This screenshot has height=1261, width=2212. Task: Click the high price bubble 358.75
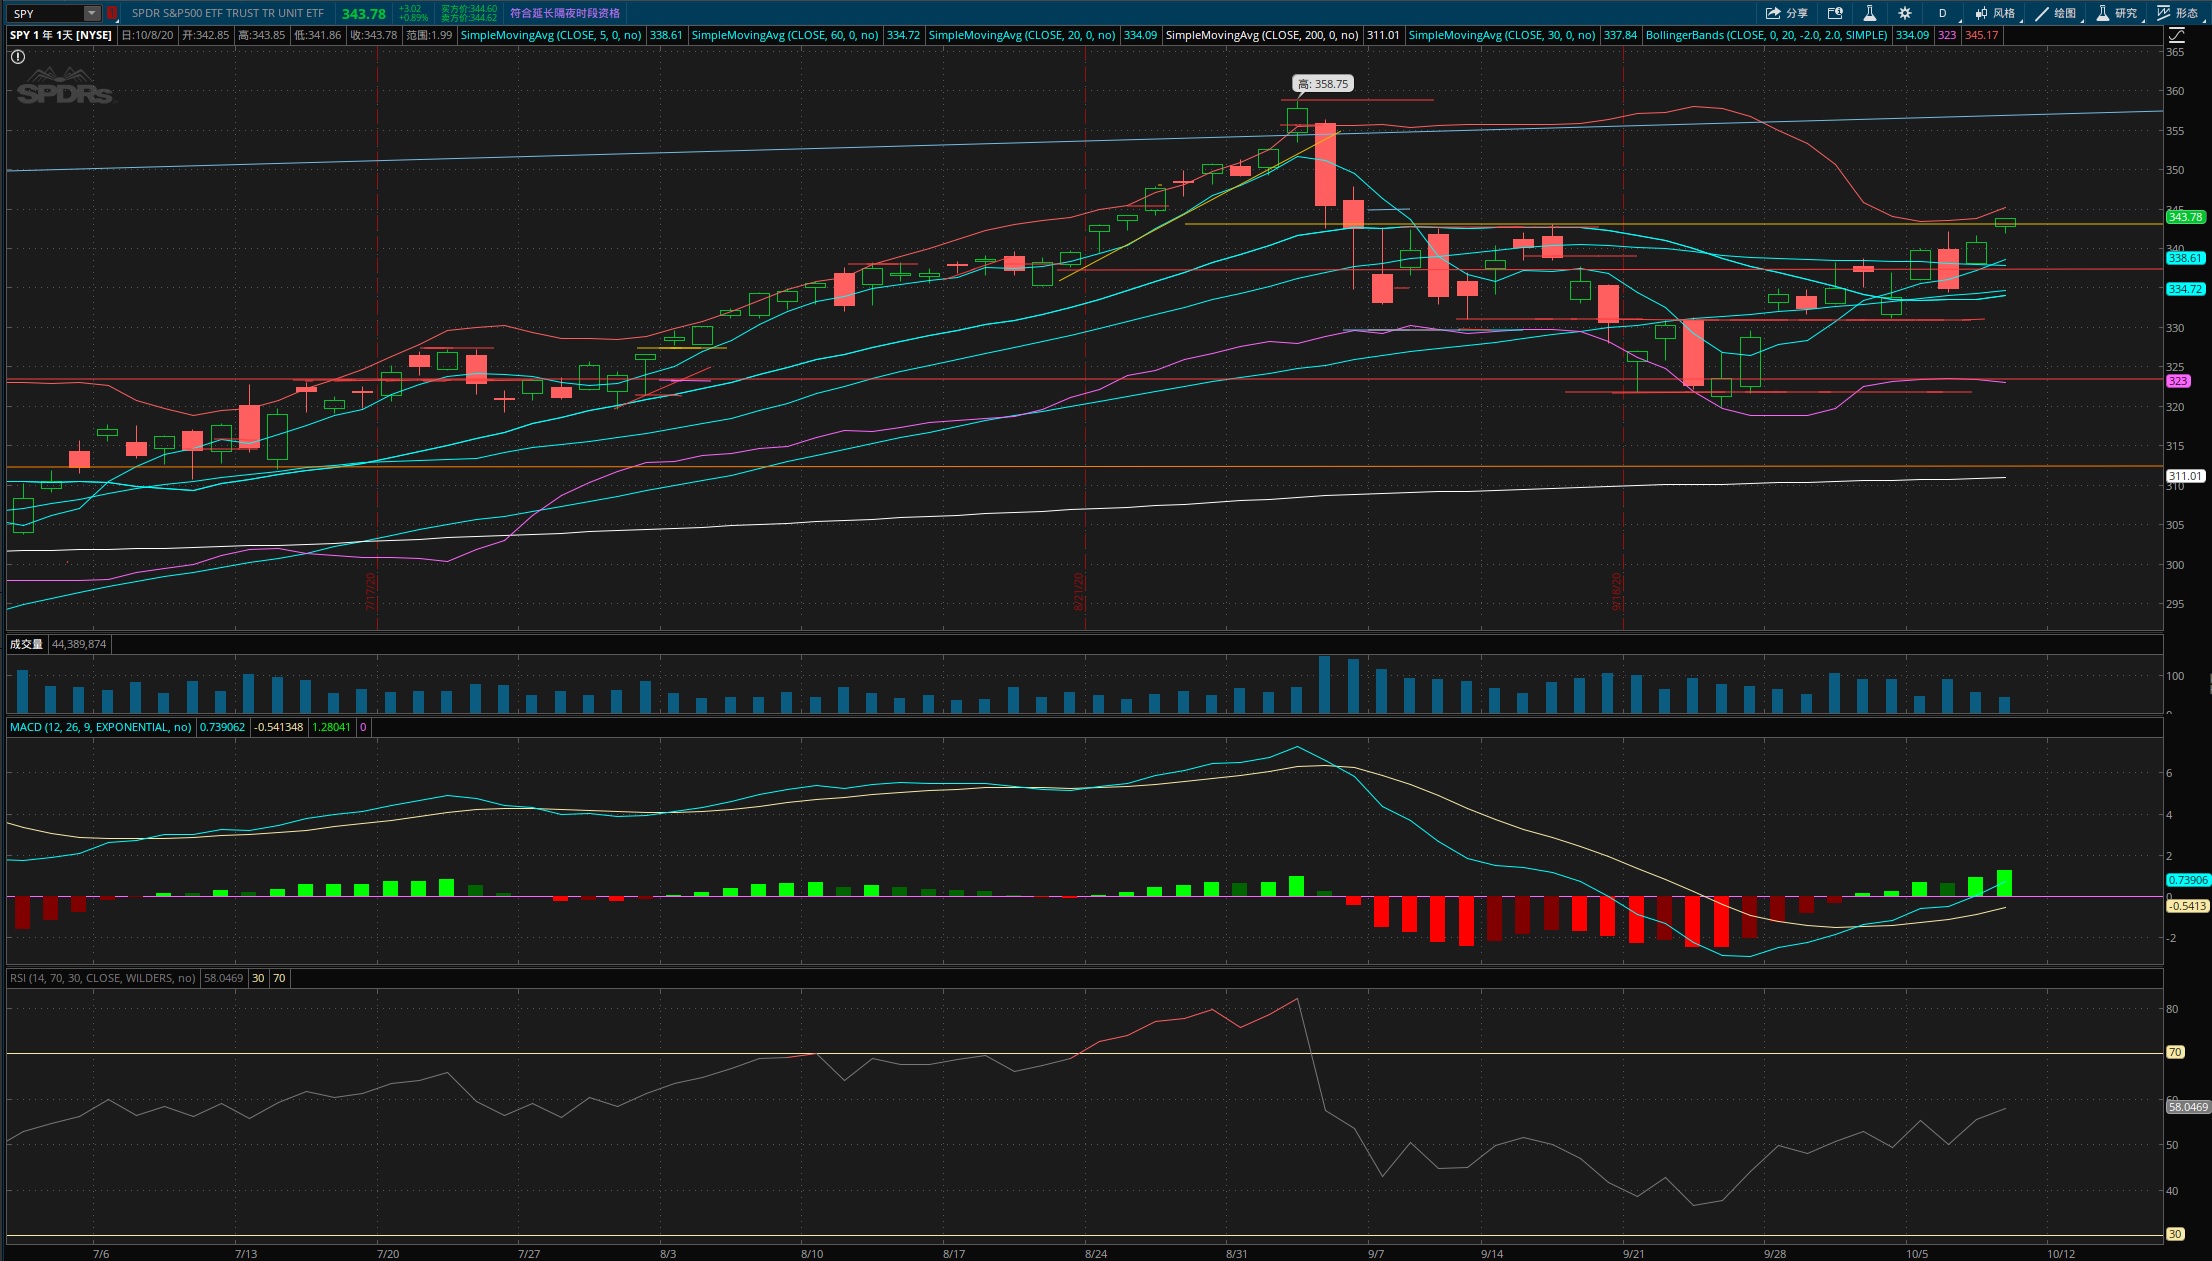point(1323,84)
